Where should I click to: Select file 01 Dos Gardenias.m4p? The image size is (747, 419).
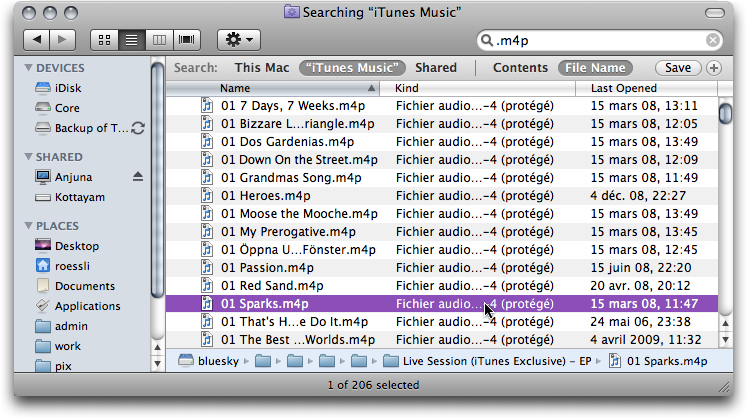442,142
